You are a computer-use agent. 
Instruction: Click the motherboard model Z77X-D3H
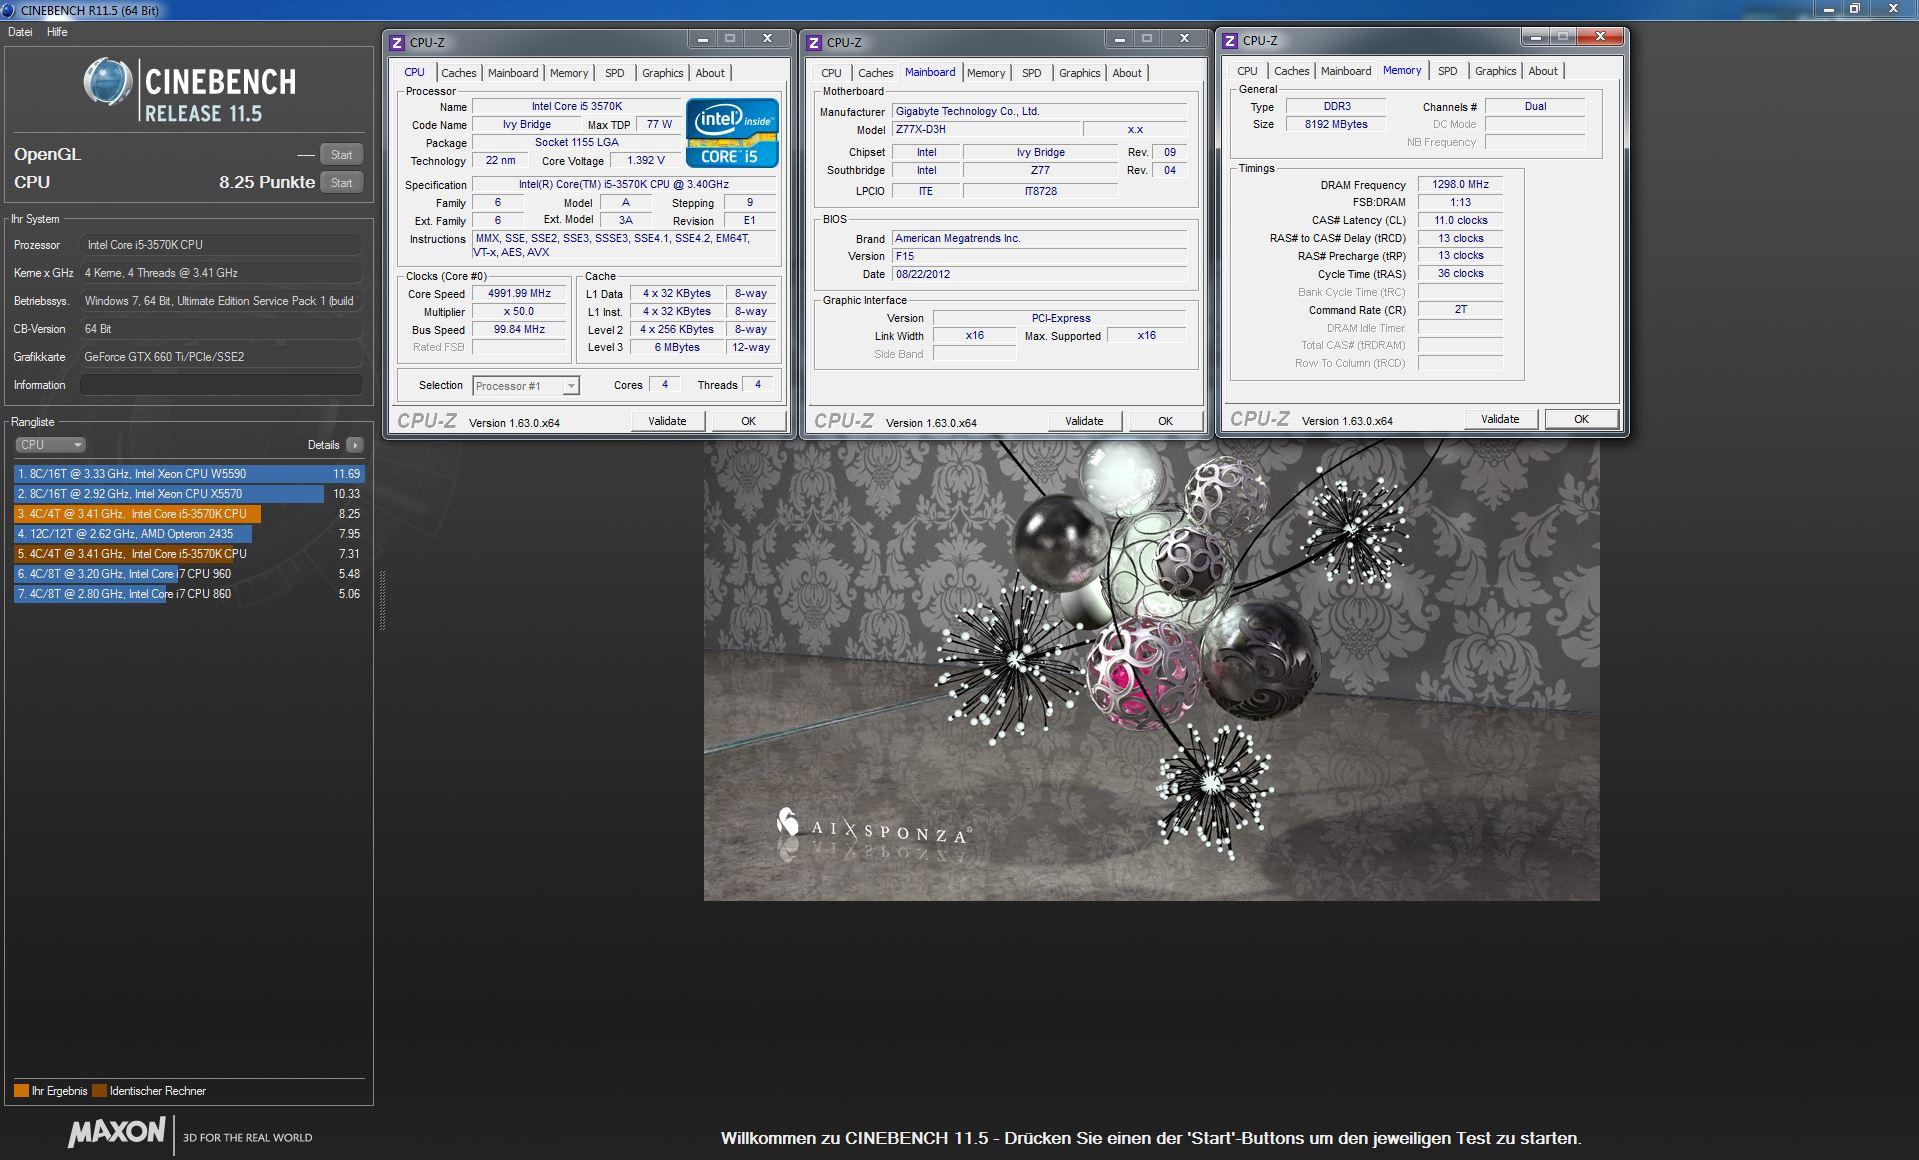(986, 130)
